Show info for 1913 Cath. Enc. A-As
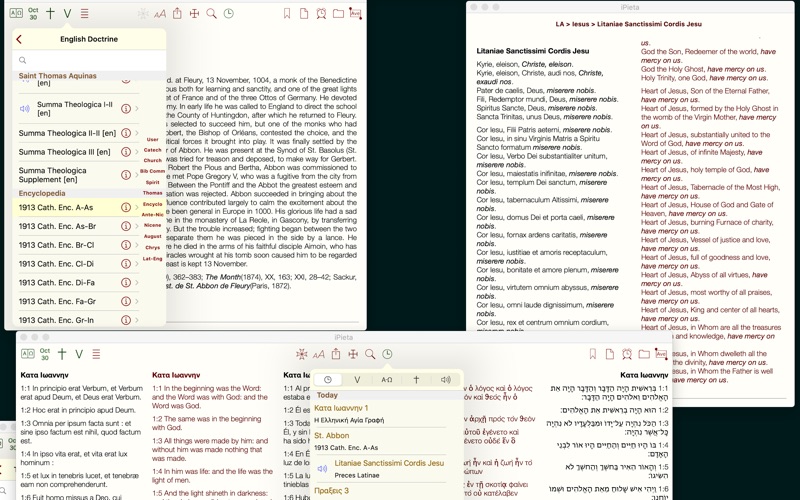The height and width of the screenshot is (500, 800). coord(126,208)
